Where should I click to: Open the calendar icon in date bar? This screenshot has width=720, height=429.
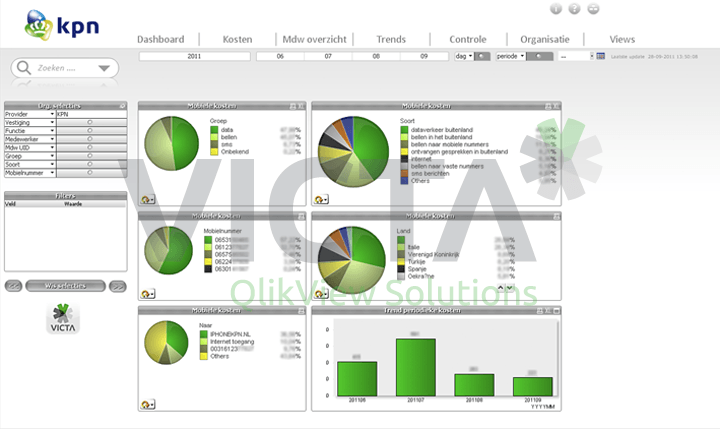(x=601, y=56)
